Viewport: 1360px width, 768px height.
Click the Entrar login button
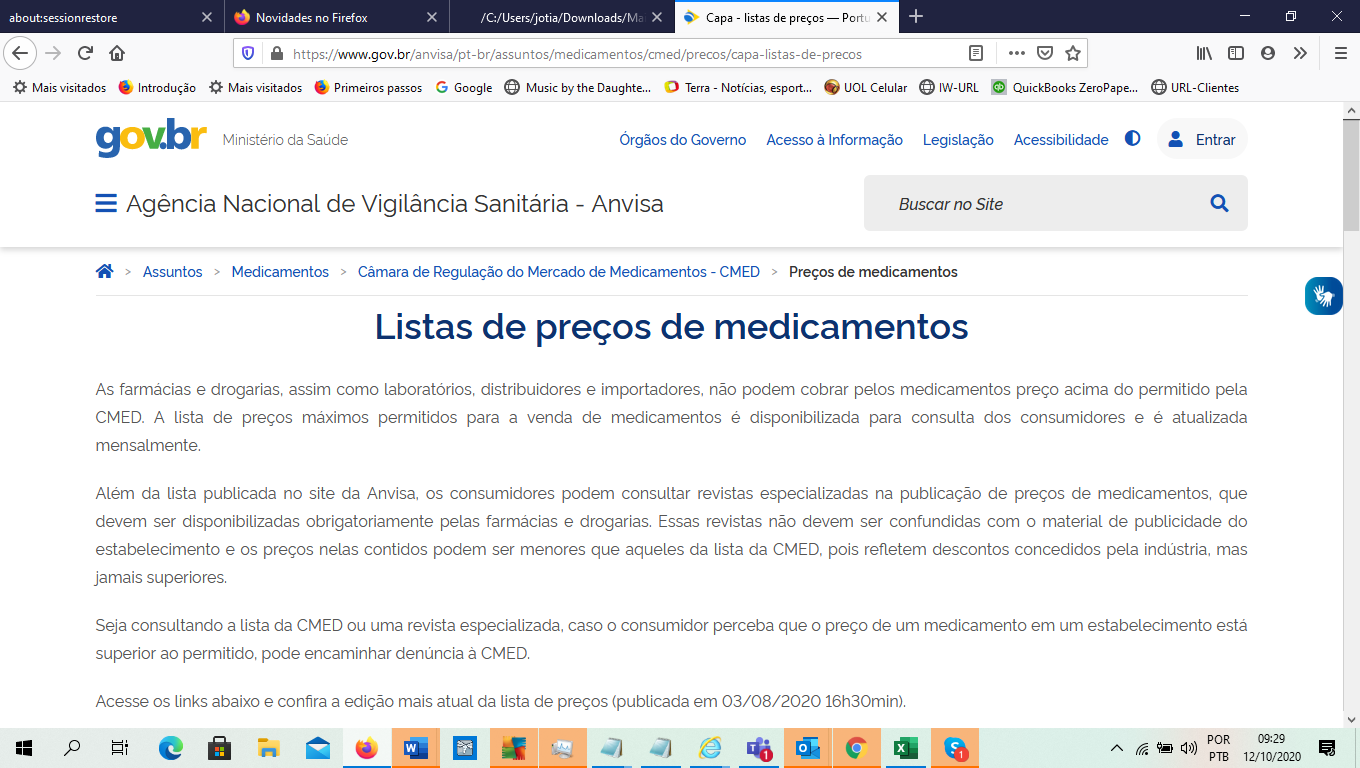point(1203,140)
